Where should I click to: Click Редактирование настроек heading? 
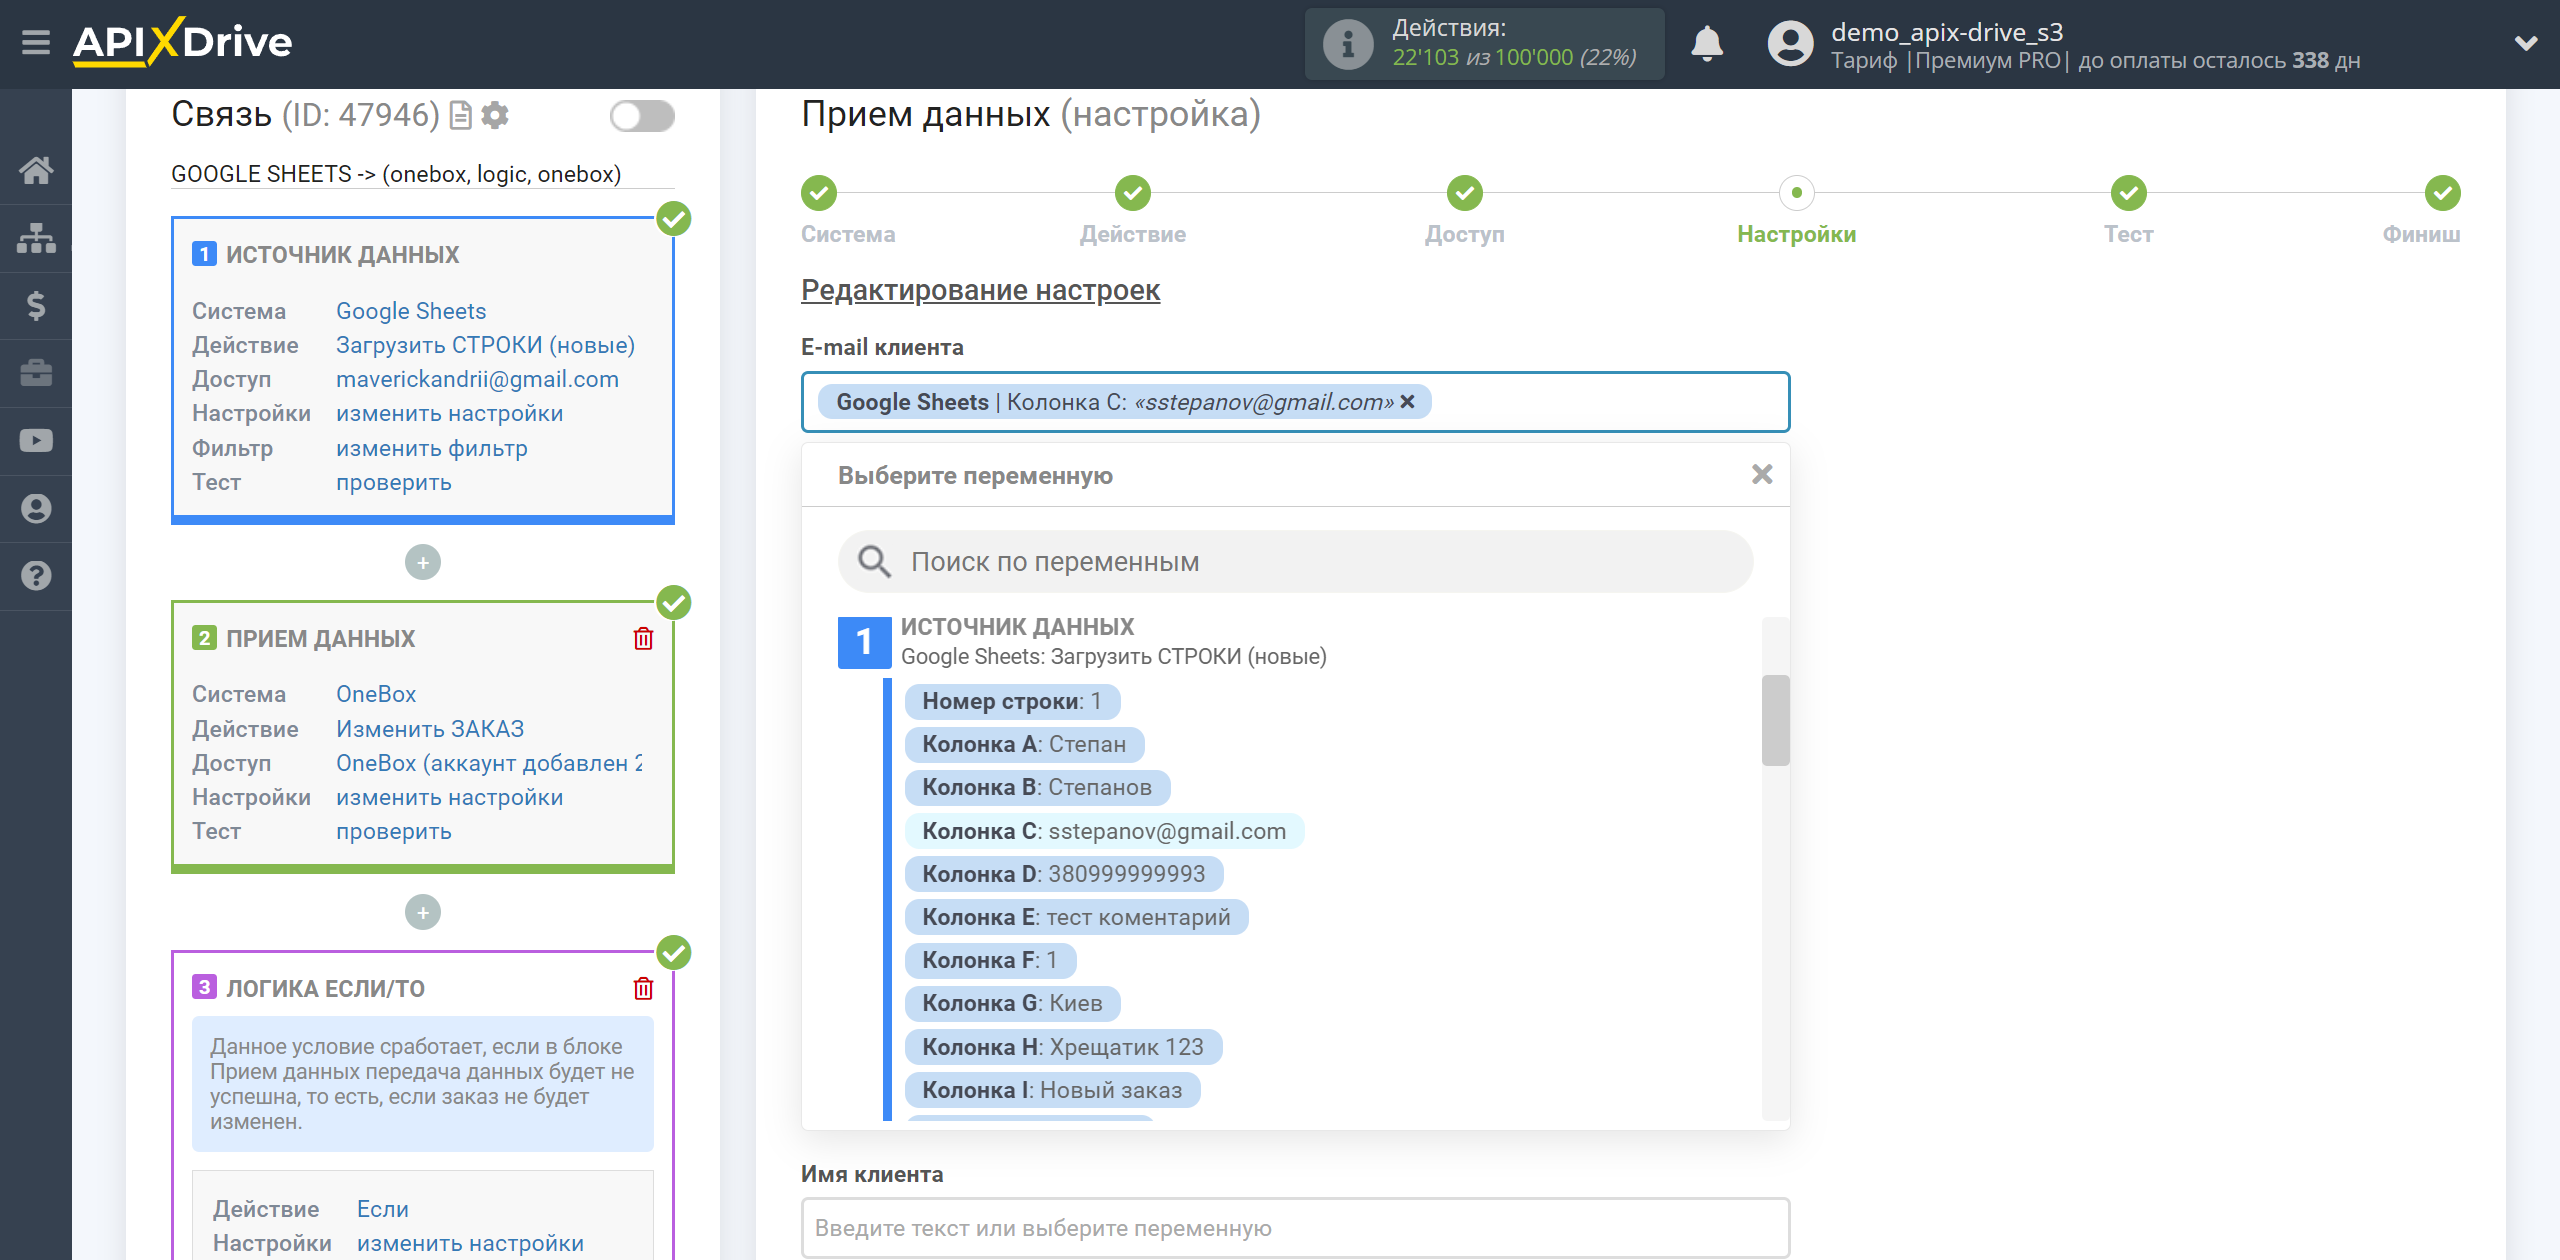pyautogui.click(x=980, y=290)
